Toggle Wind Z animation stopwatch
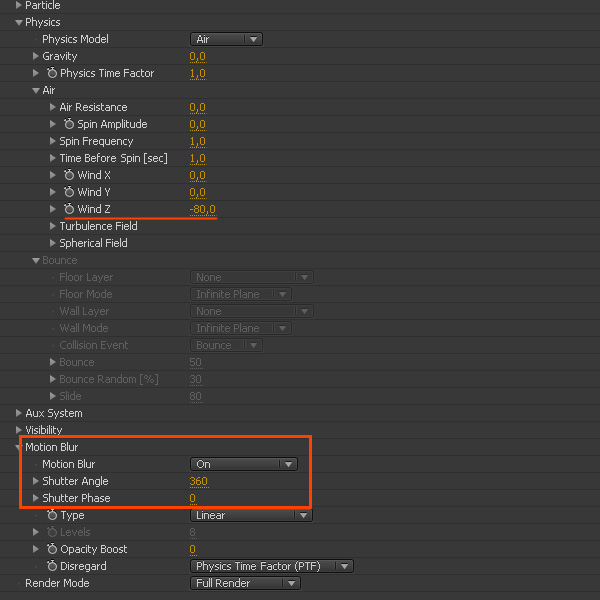 tap(69, 209)
